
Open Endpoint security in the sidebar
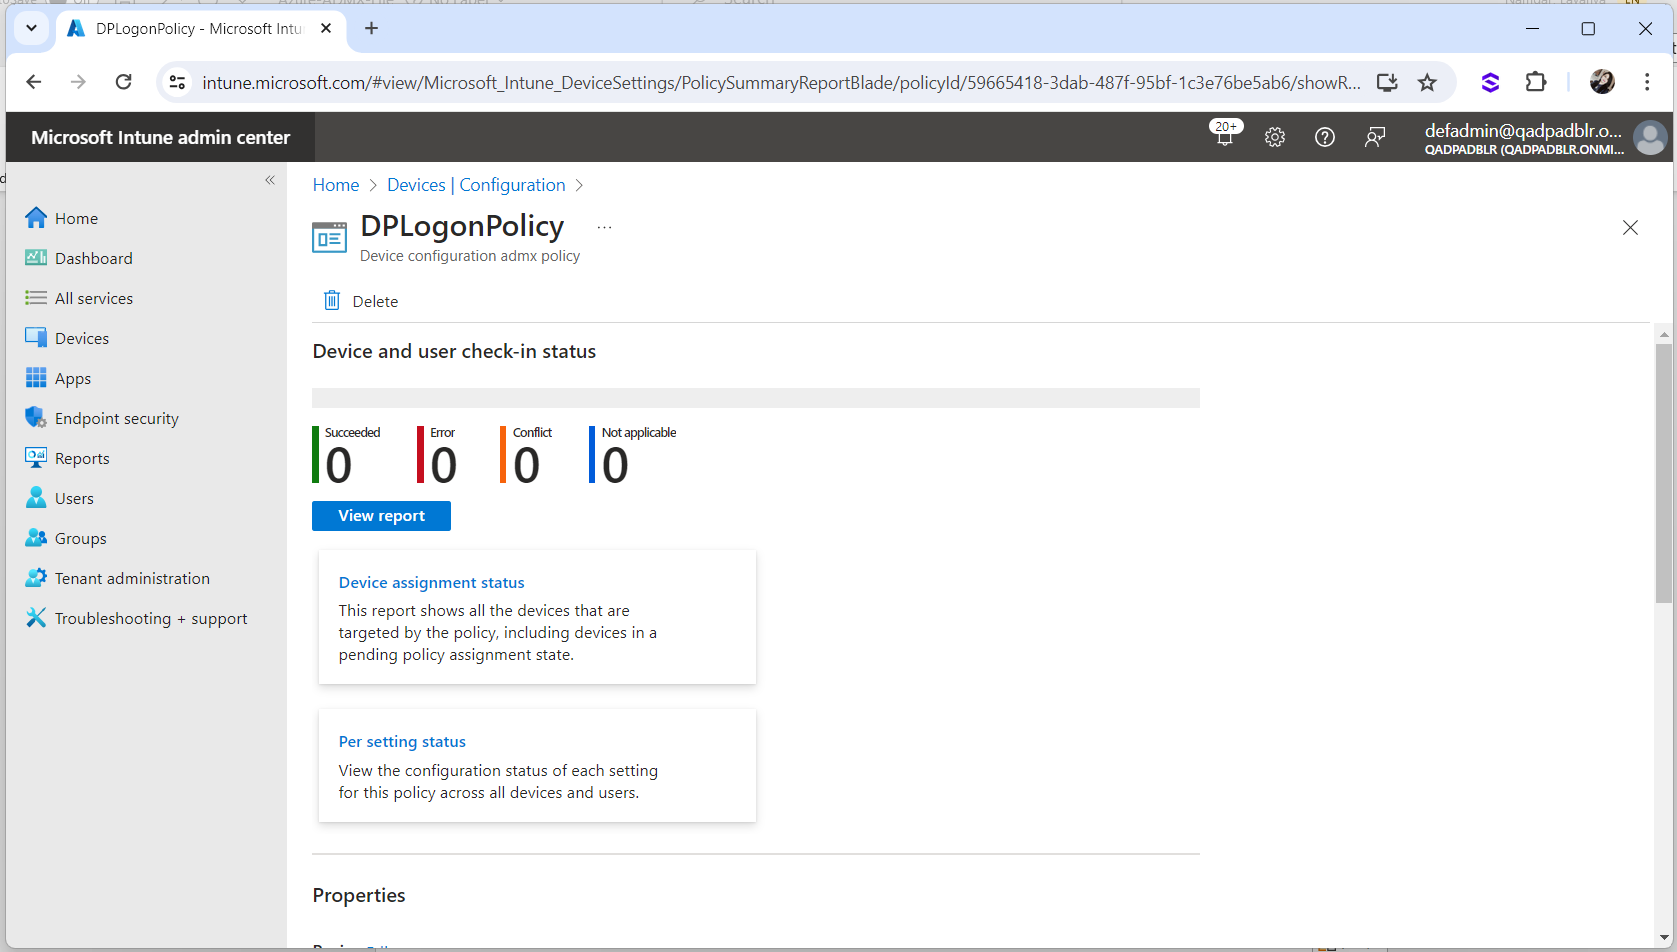101,418
